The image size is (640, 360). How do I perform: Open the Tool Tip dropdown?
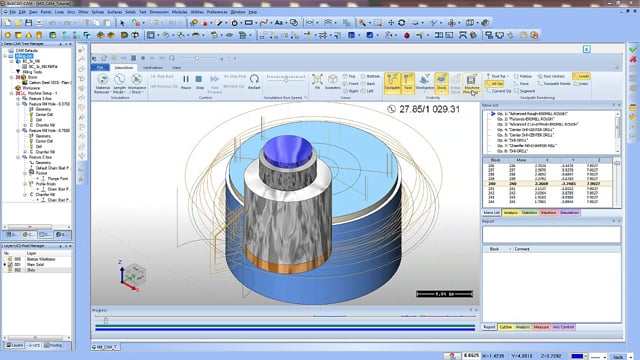tap(497, 76)
